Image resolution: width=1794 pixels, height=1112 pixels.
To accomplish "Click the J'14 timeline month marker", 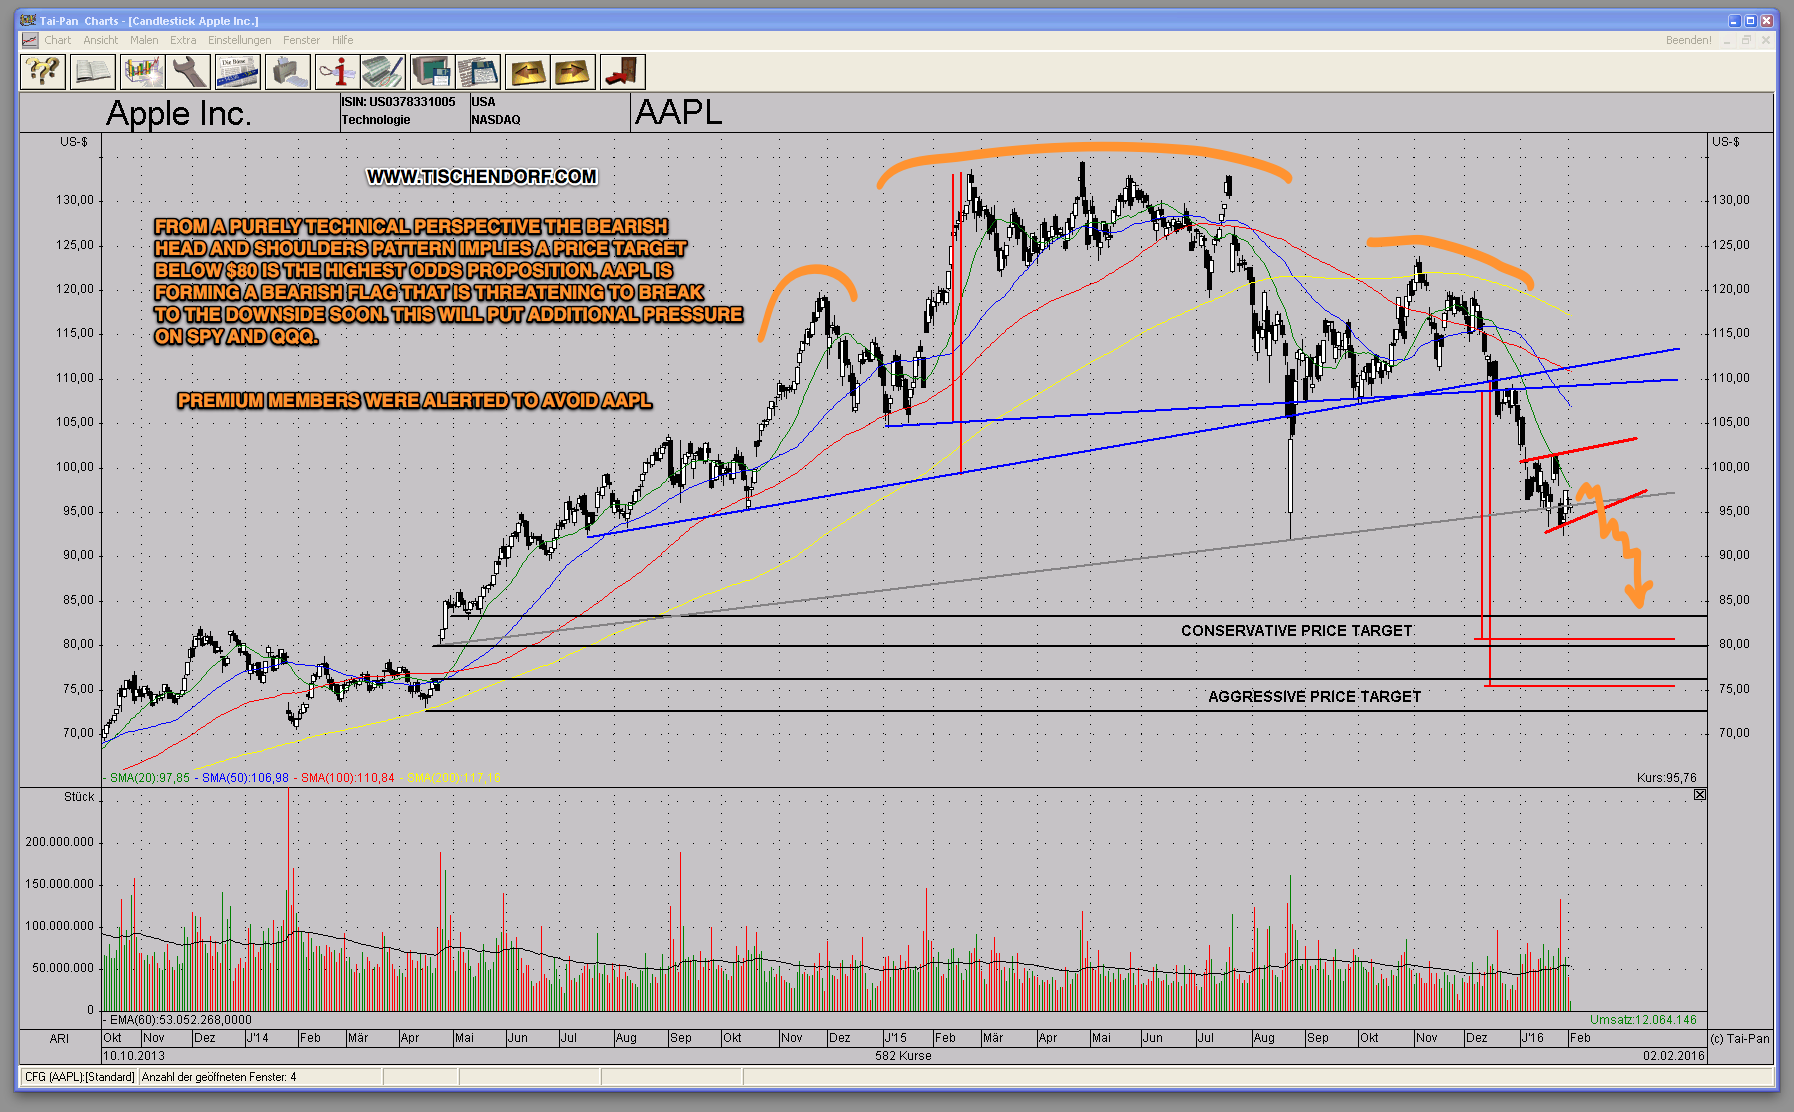I will pyautogui.click(x=257, y=1038).
